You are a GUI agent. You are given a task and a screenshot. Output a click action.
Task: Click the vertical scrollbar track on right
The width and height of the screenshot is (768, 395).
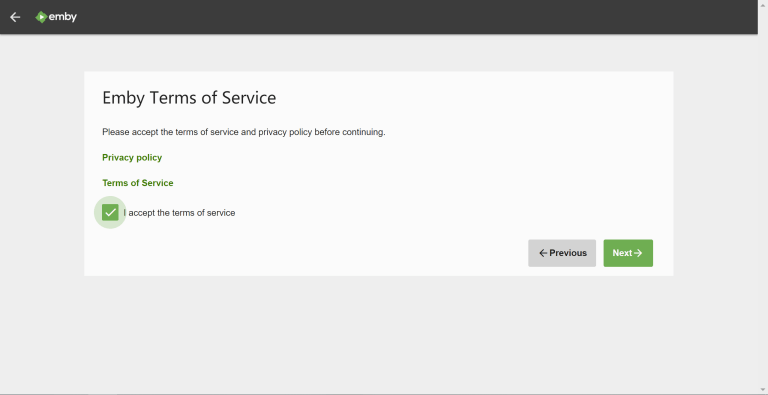click(x=763, y=196)
